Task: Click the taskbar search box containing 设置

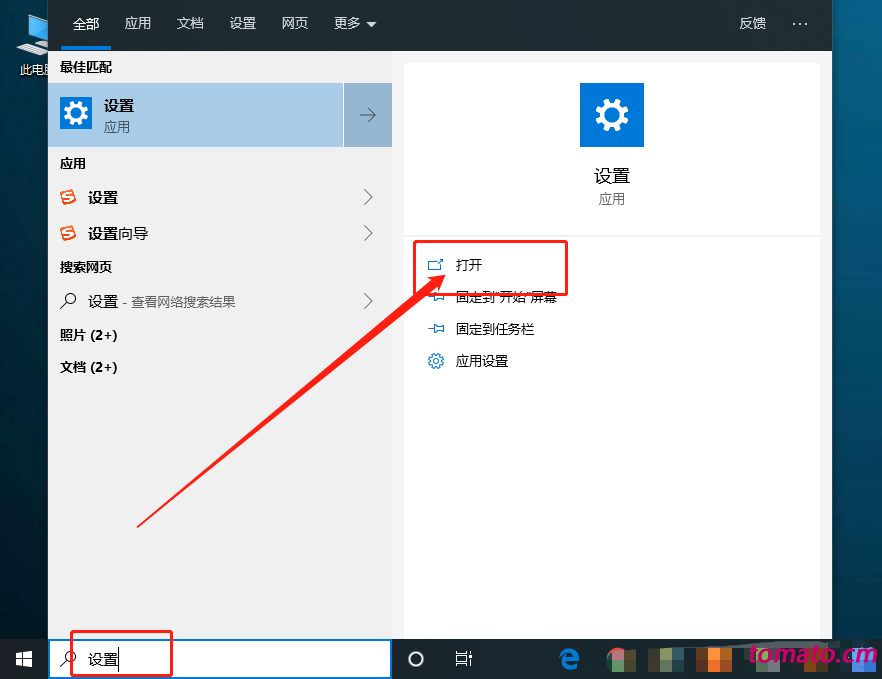Action: click(x=220, y=659)
